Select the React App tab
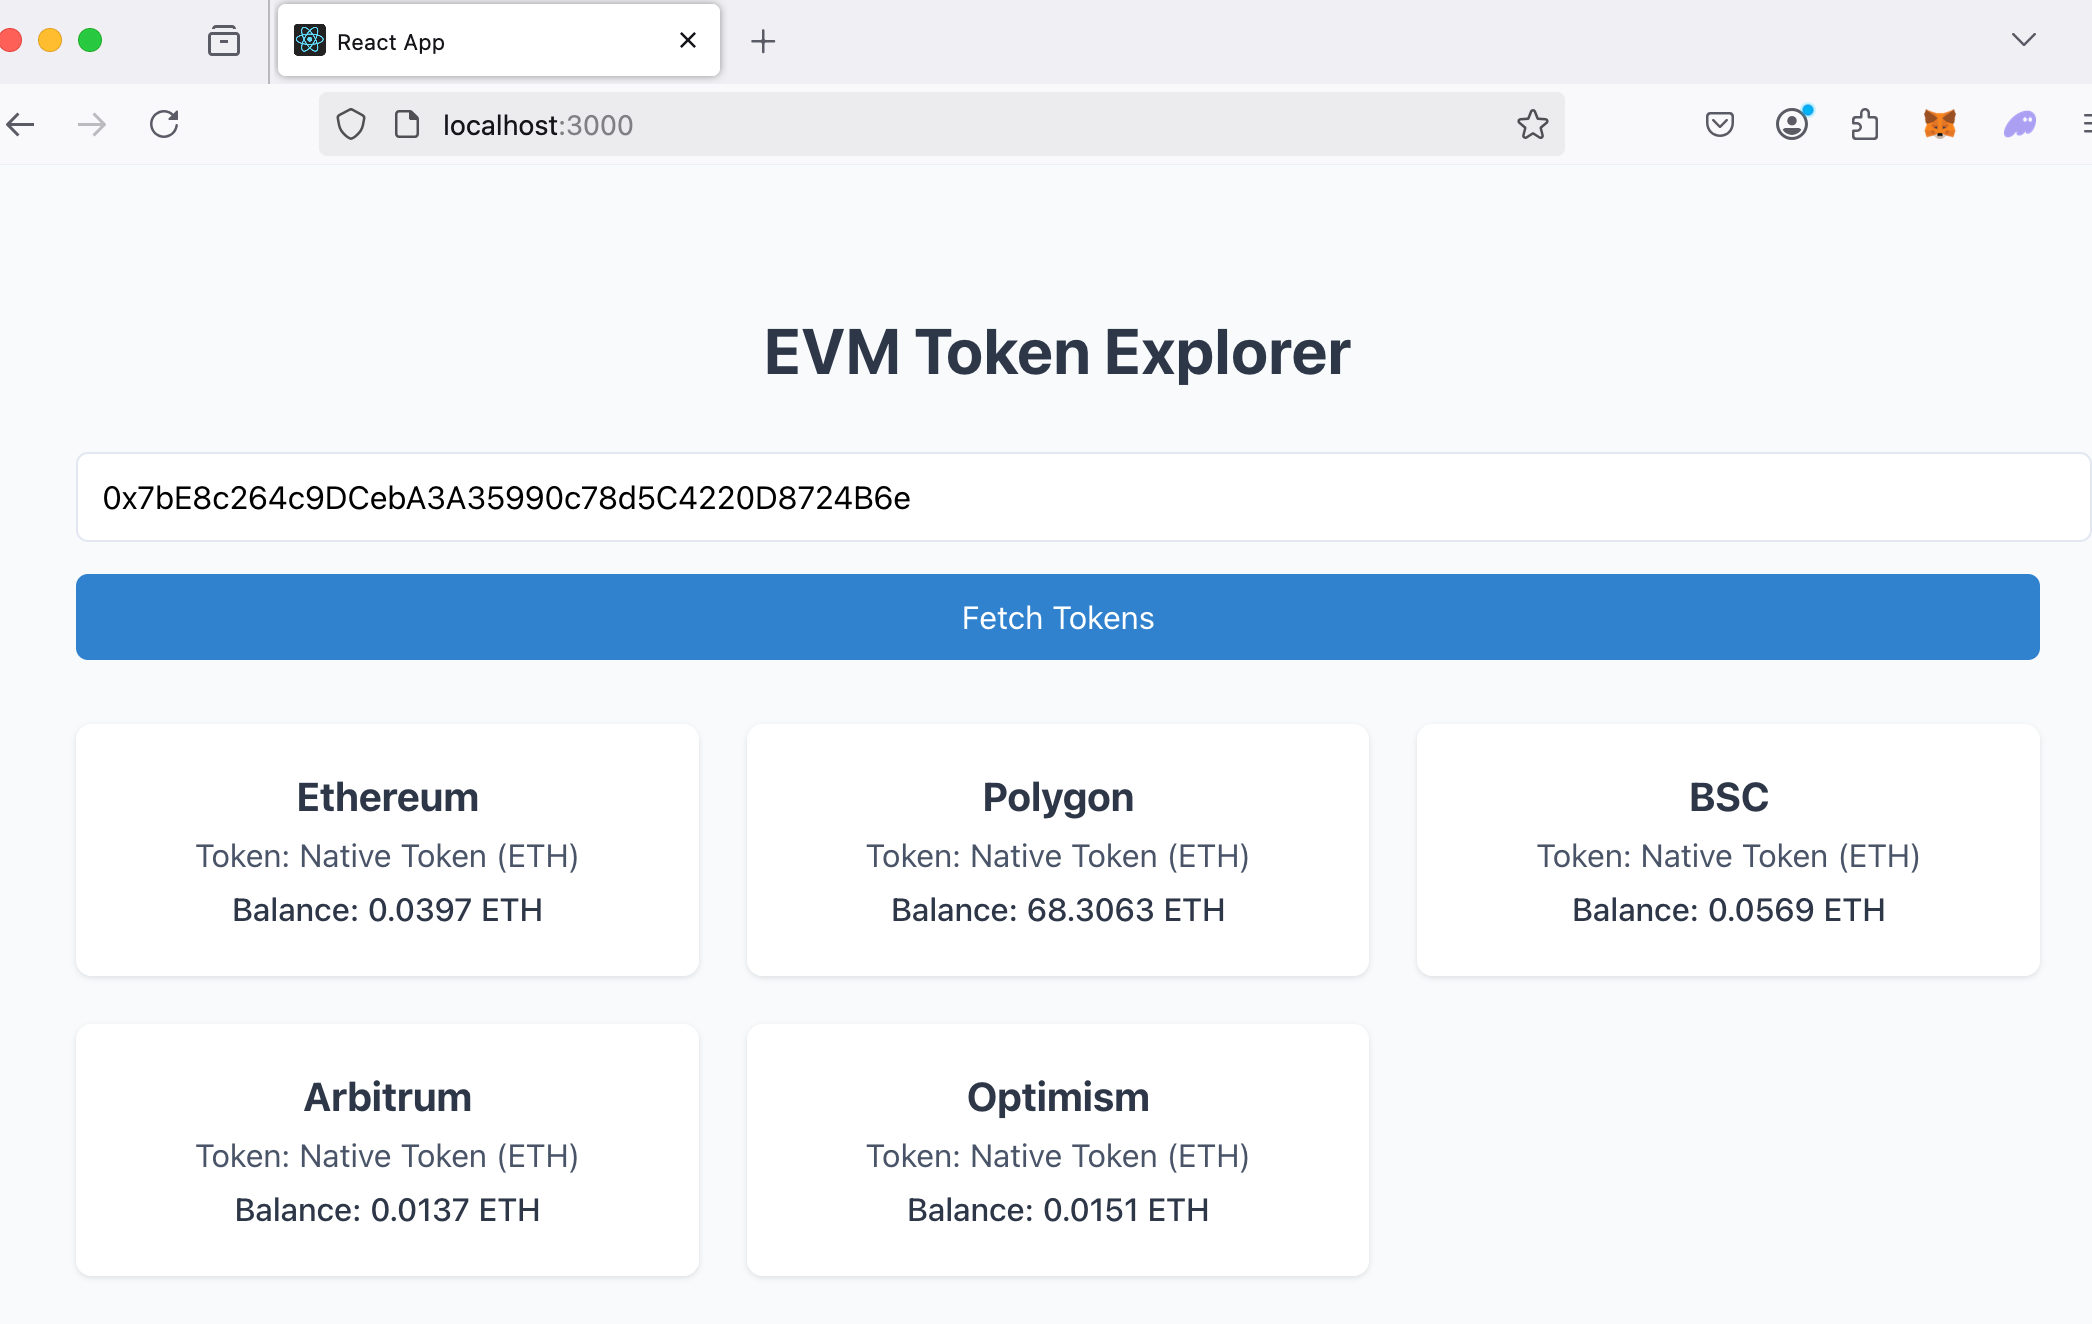The width and height of the screenshot is (2092, 1324). click(499, 40)
